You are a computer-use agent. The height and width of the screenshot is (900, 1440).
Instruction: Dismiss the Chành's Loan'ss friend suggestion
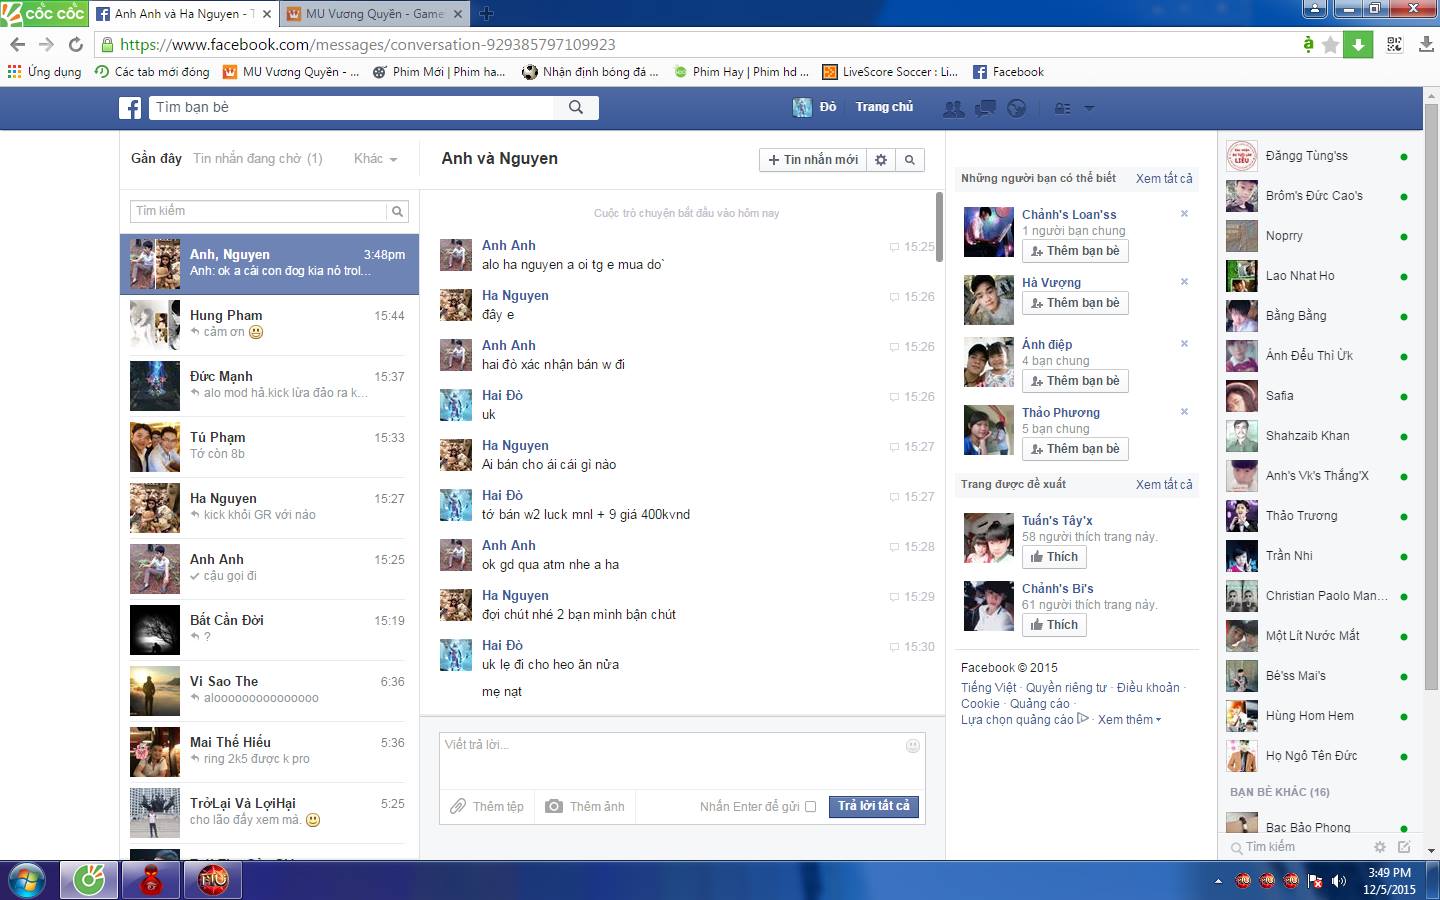coord(1184,214)
